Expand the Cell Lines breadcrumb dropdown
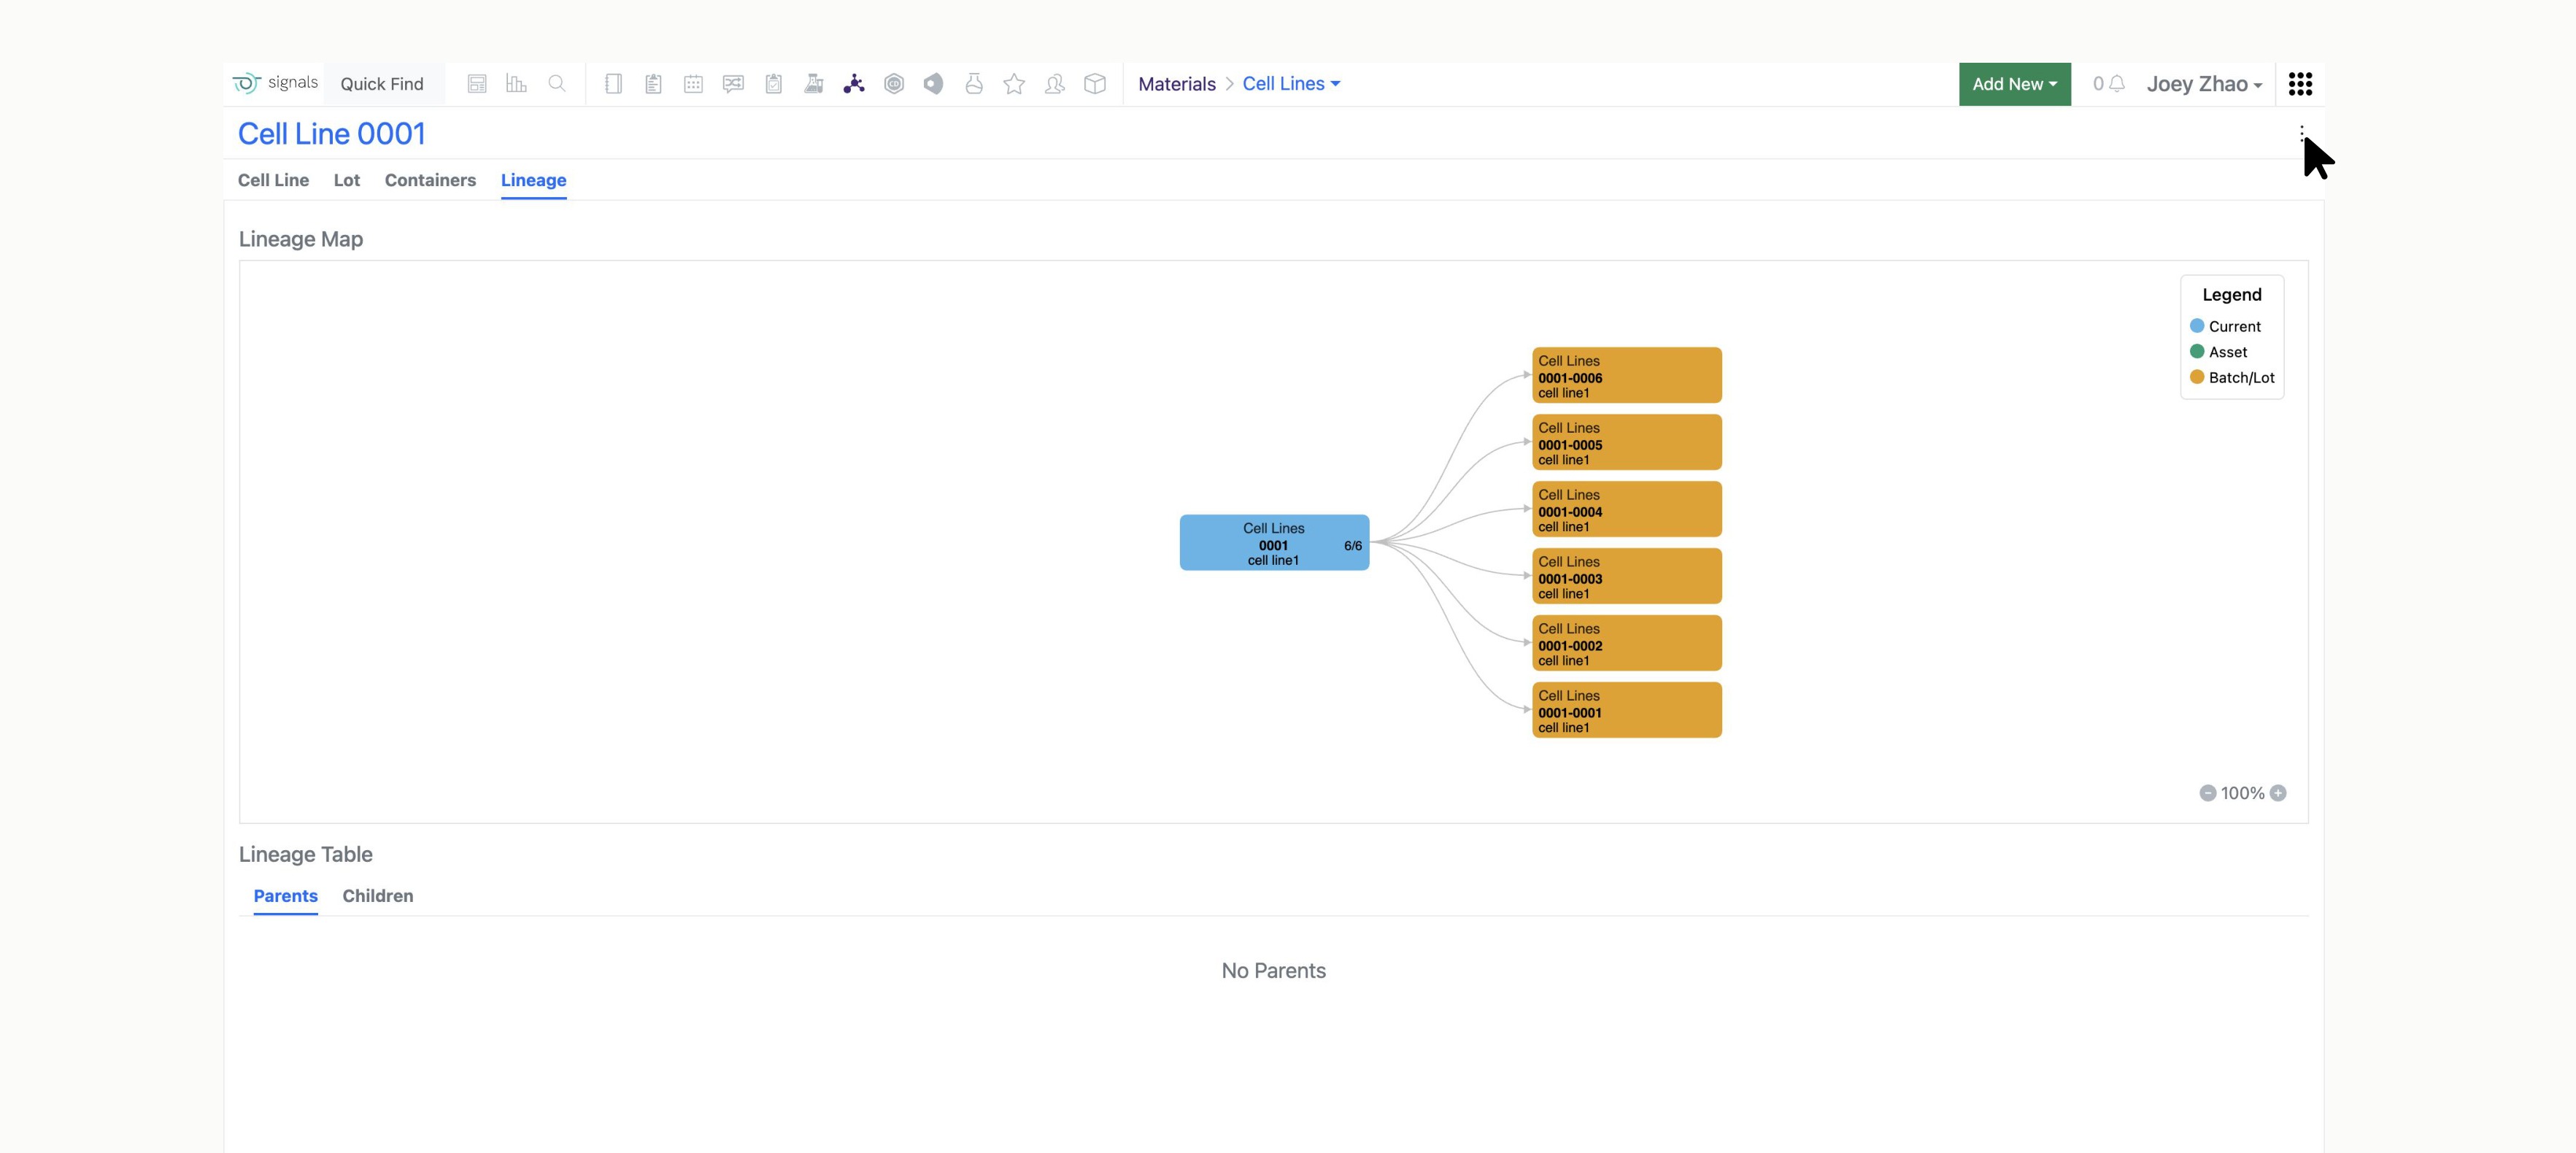The image size is (2576, 1153). pyautogui.click(x=1291, y=84)
